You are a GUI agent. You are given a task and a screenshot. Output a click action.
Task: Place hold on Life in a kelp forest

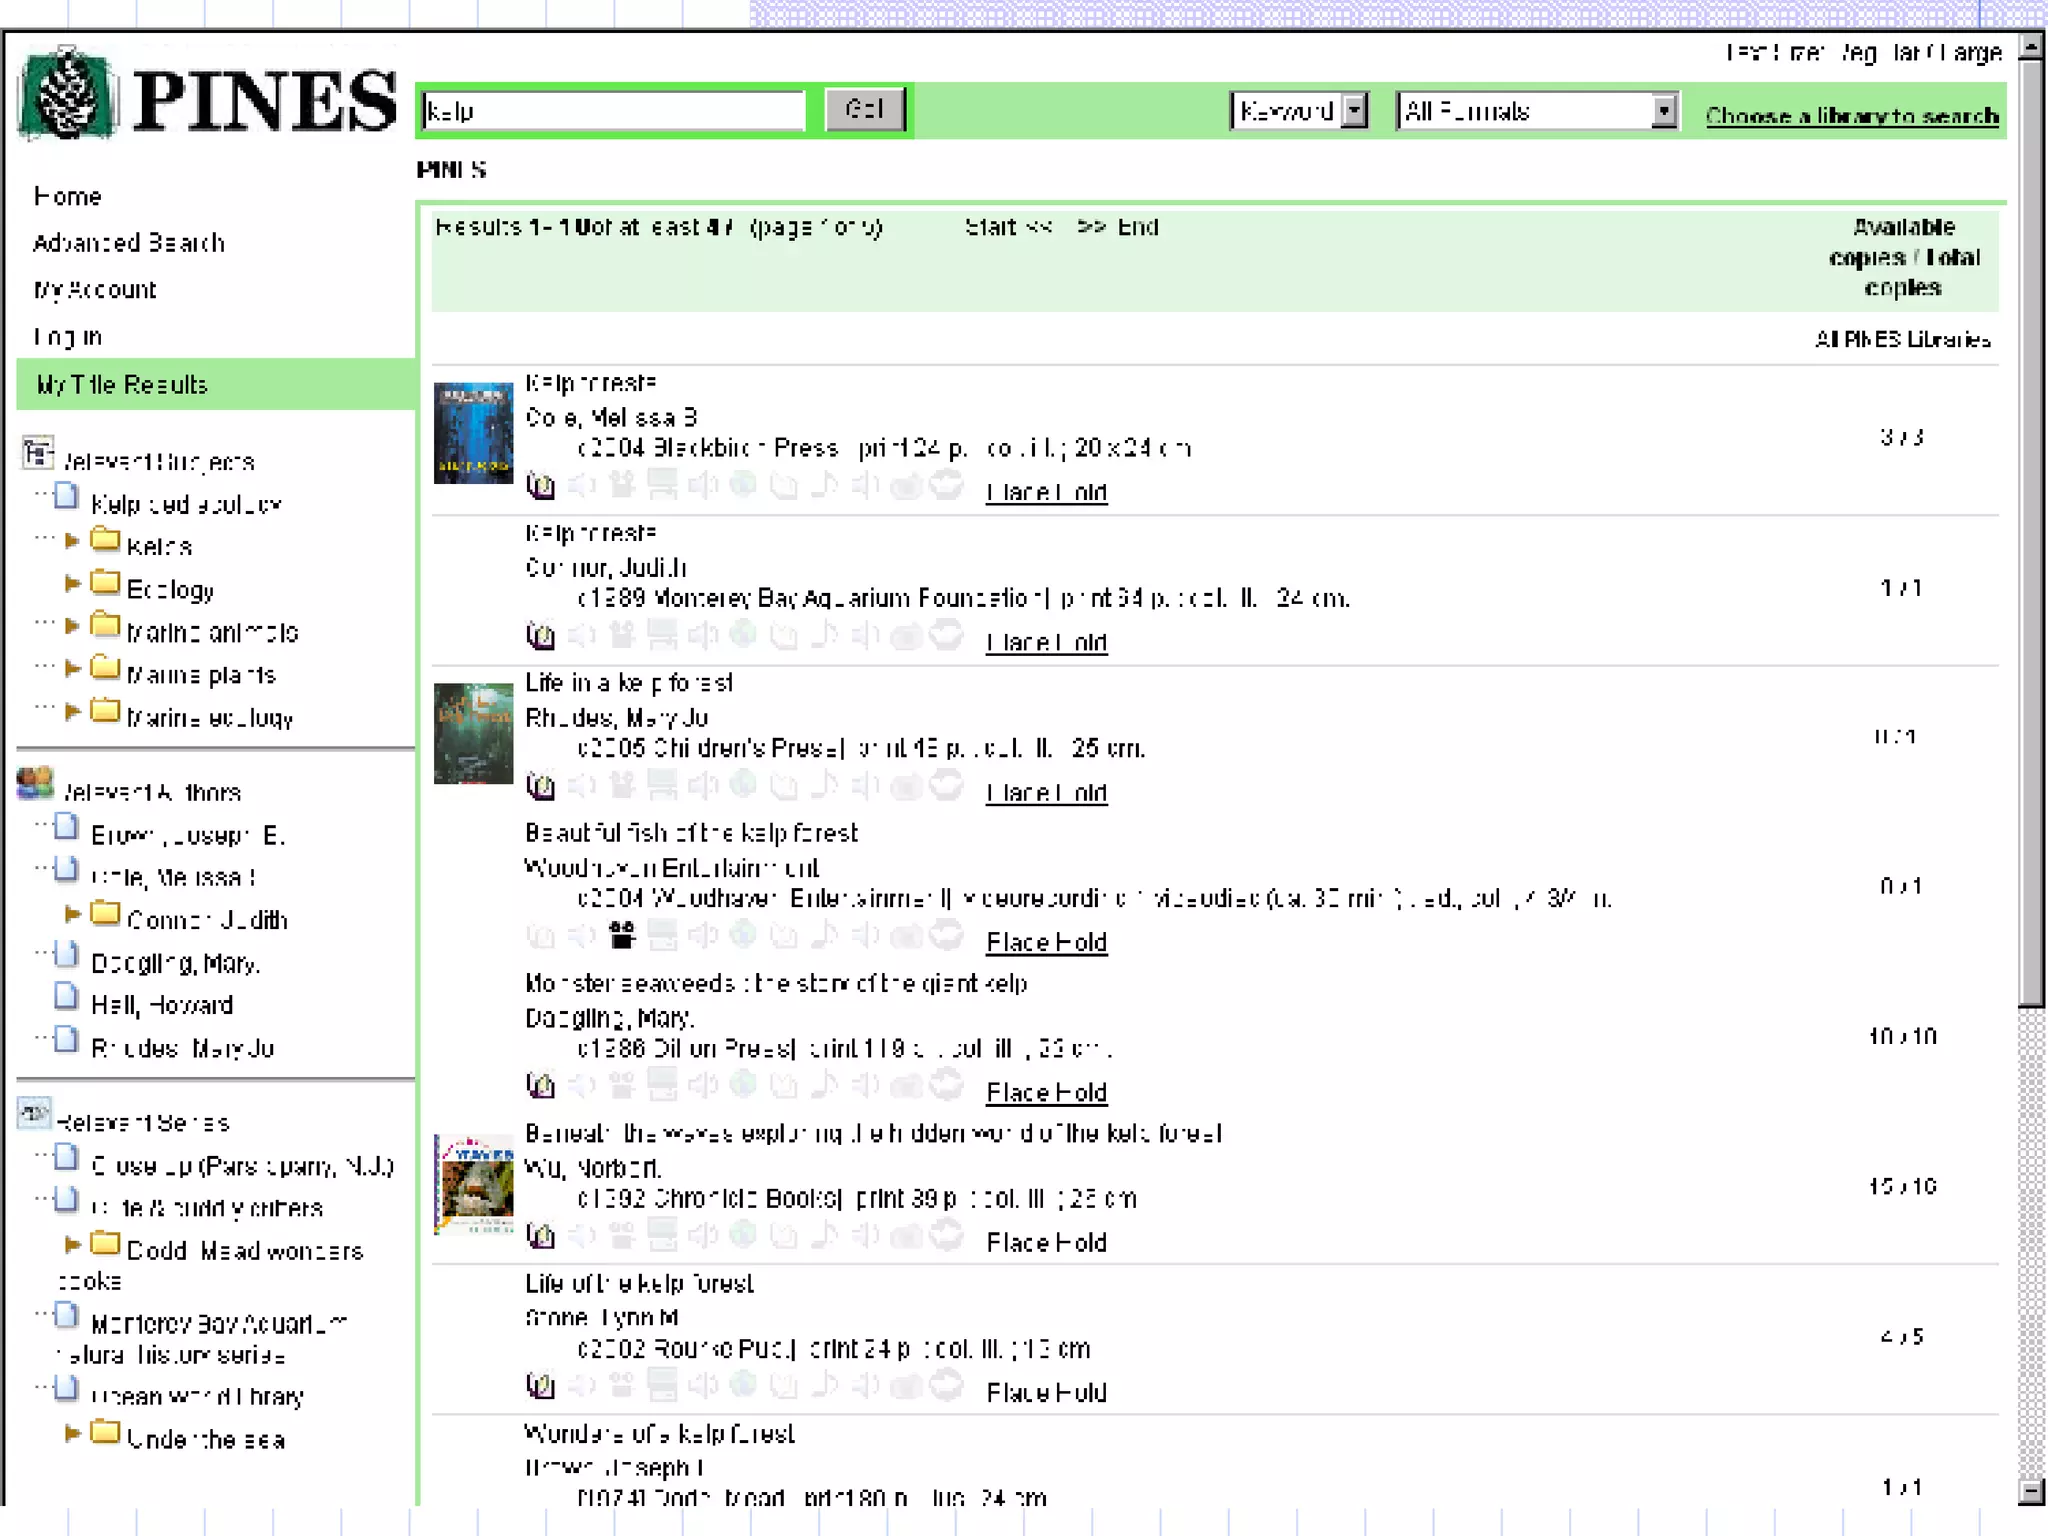tap(1046, 793)
